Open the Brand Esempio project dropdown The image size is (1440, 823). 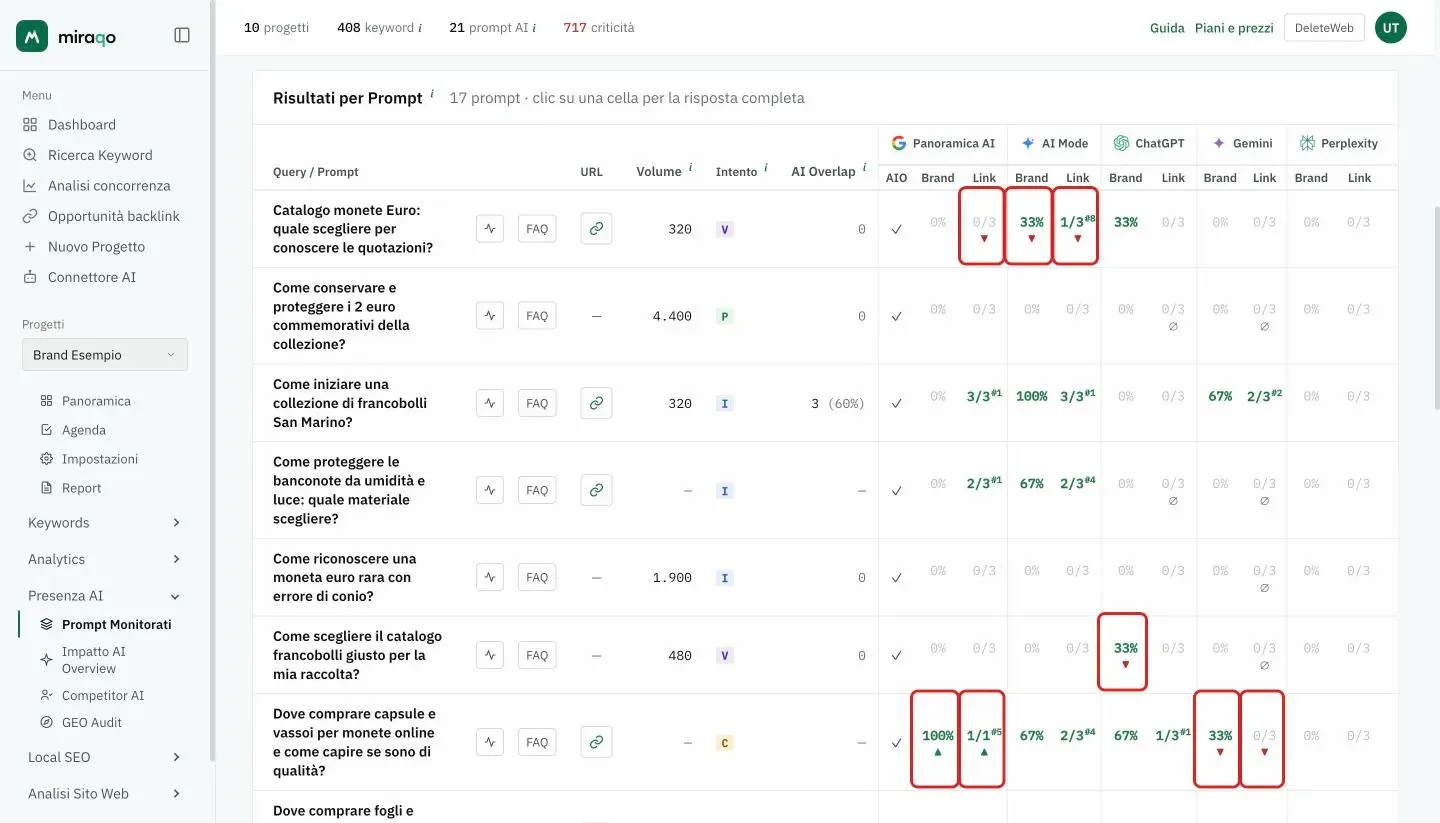tap(104, 355)
